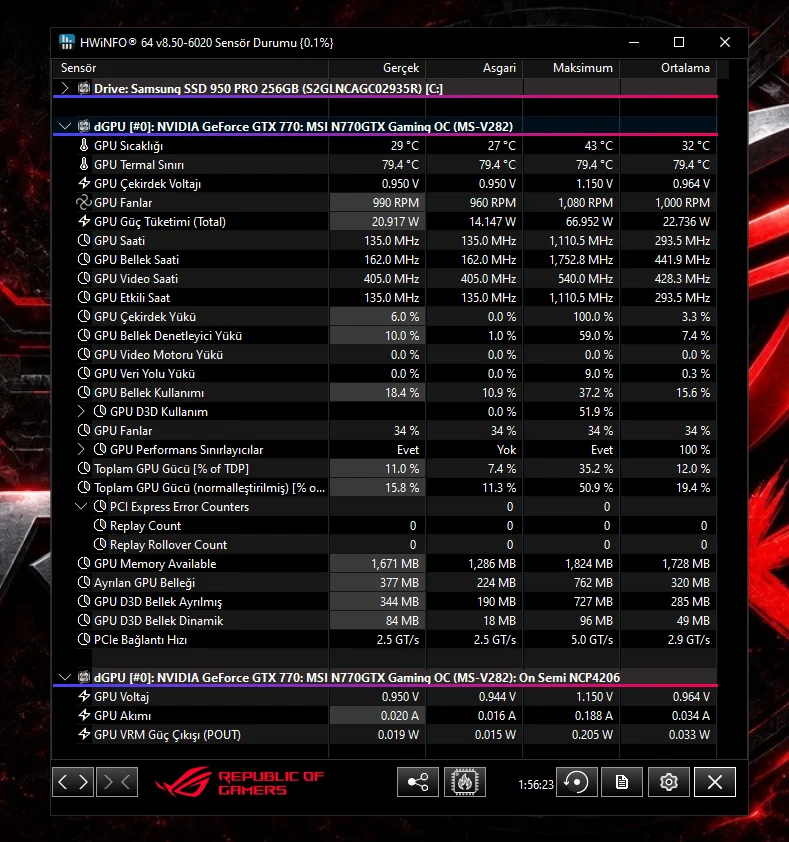
Task: Select the GPU Etkili Saat row
Action: [x=385, y=297]
